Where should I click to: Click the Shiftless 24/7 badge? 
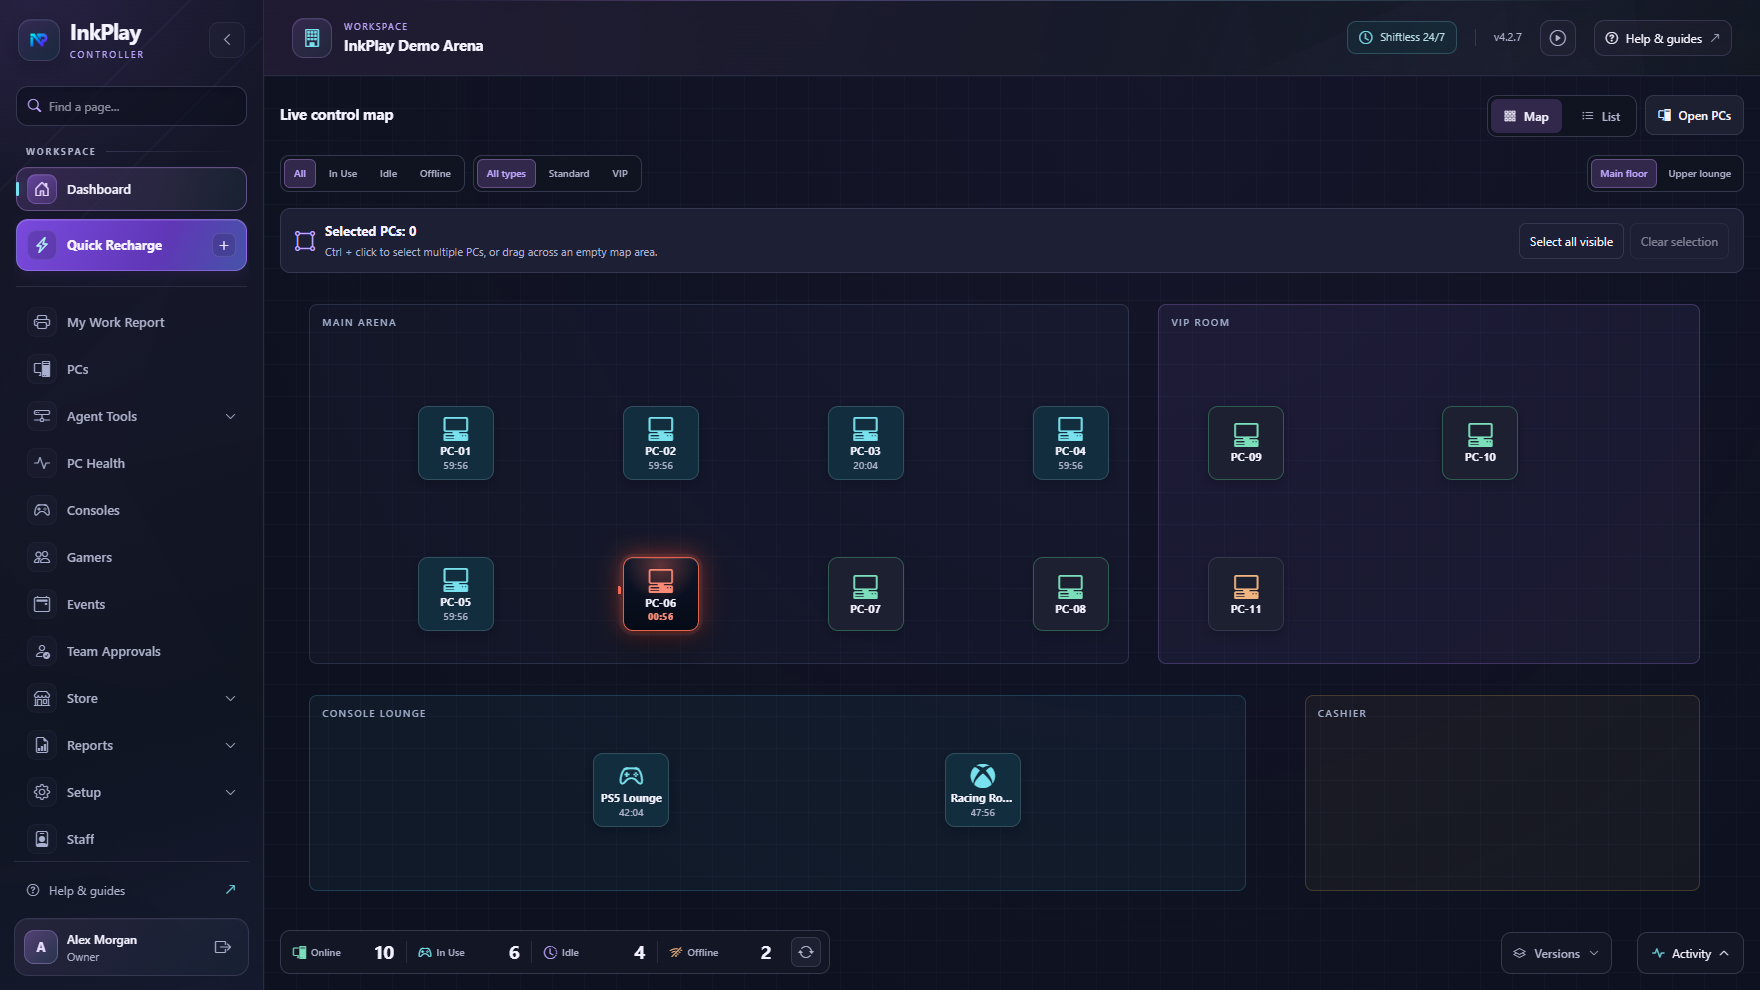1401,37
